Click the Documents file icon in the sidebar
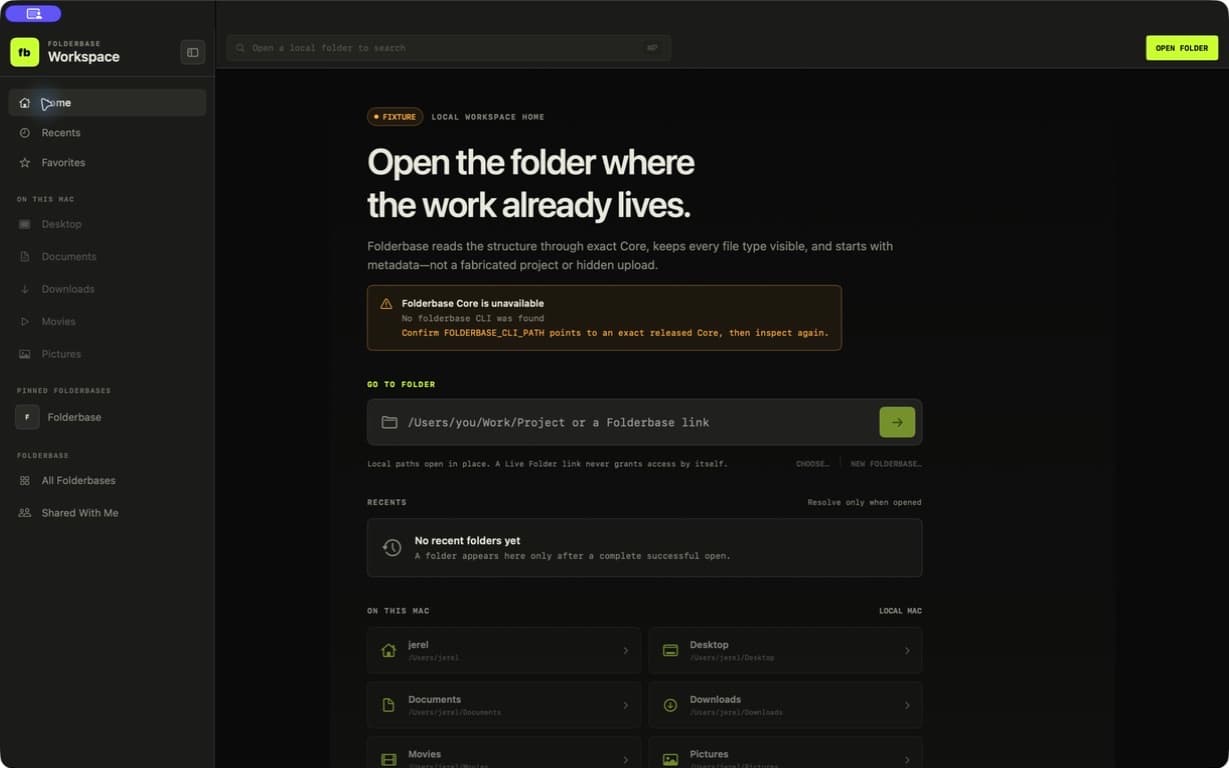The width and height of the screenshot is (1229, 768). click(x=25, y=257)
